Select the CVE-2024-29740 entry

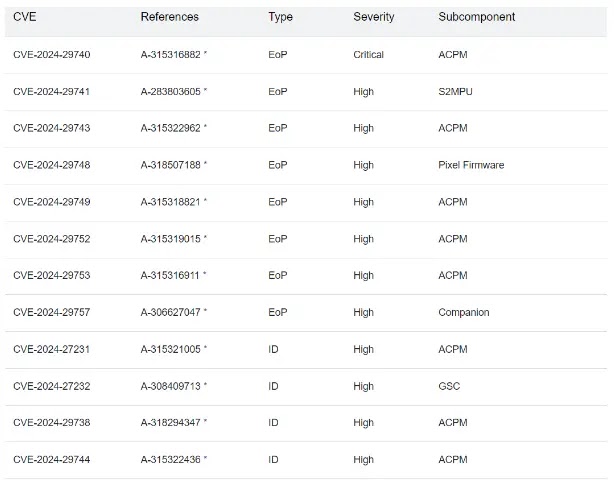pyautogui.click(x=52, y=54)
